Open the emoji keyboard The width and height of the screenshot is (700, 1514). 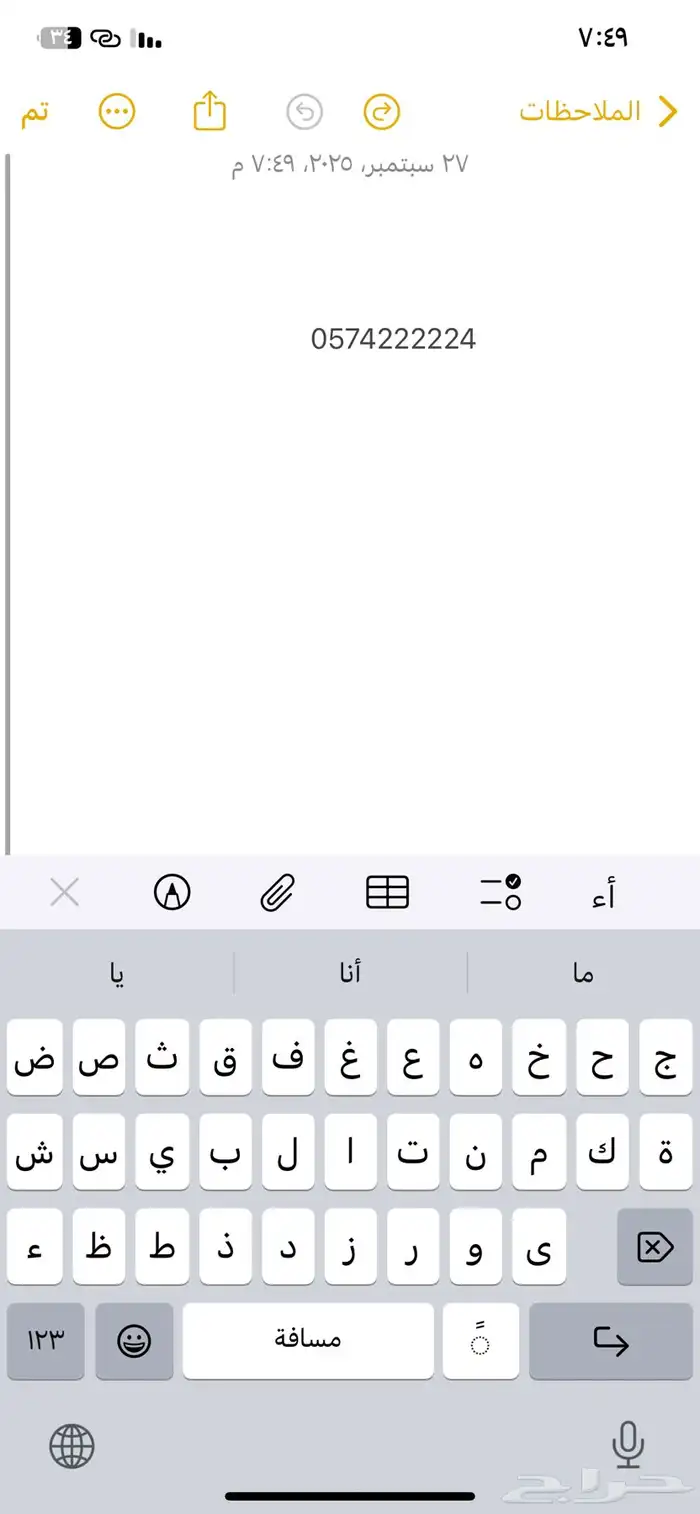point(134,1341)
